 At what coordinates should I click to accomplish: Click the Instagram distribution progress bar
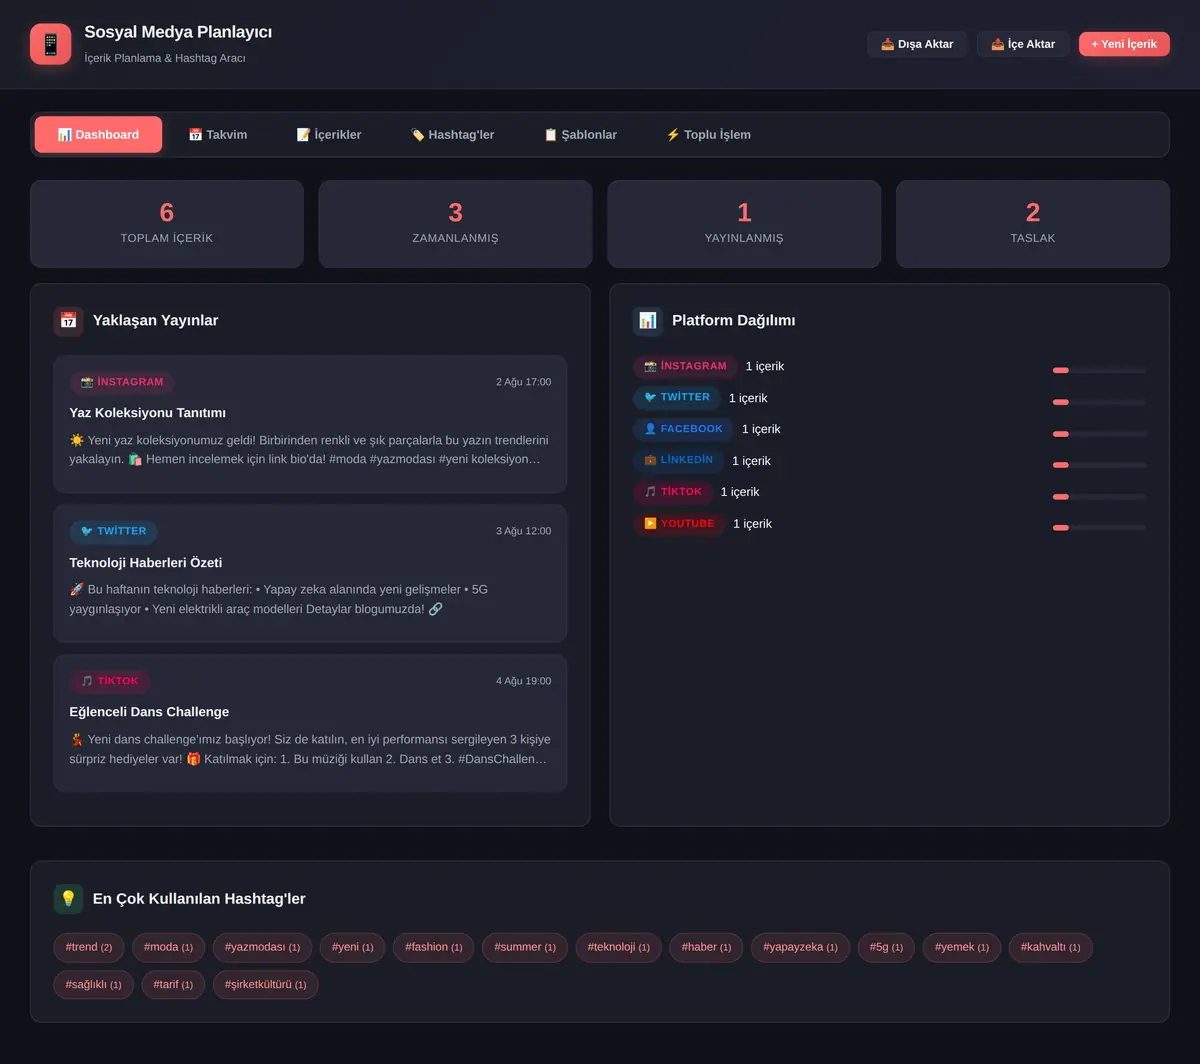[1099, 370]
